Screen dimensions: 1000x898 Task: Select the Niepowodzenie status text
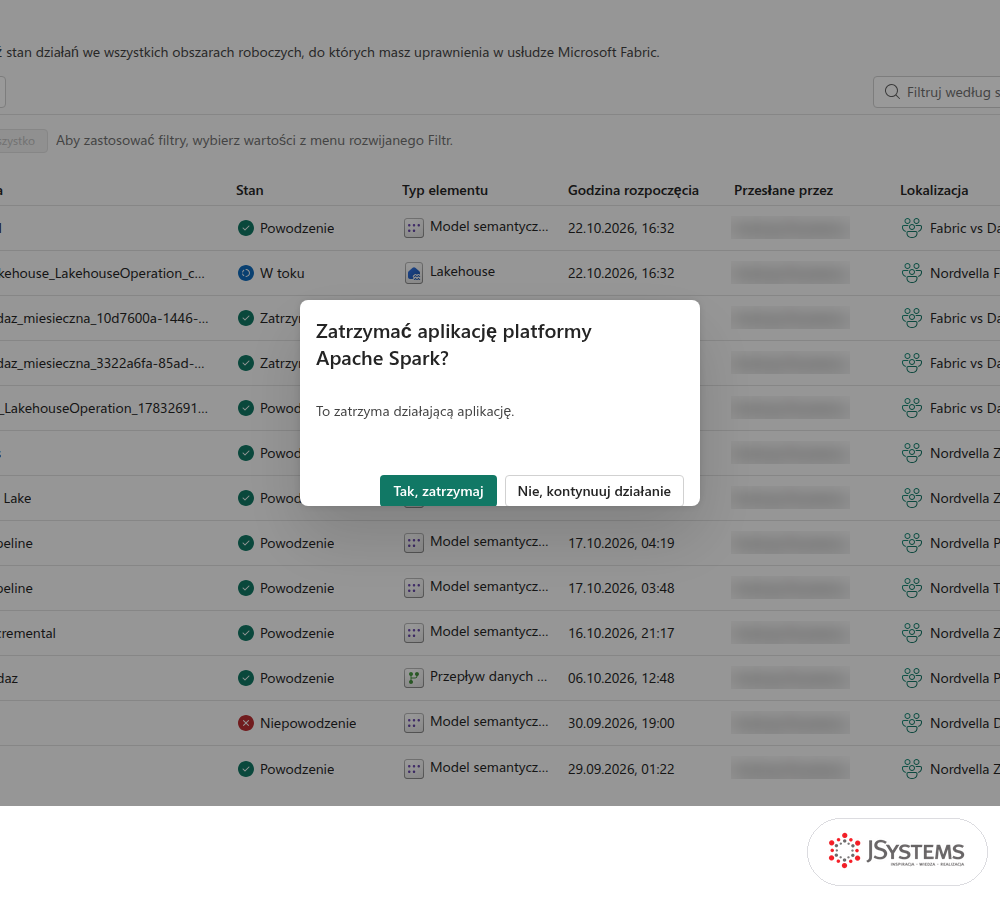pos(308,723)
